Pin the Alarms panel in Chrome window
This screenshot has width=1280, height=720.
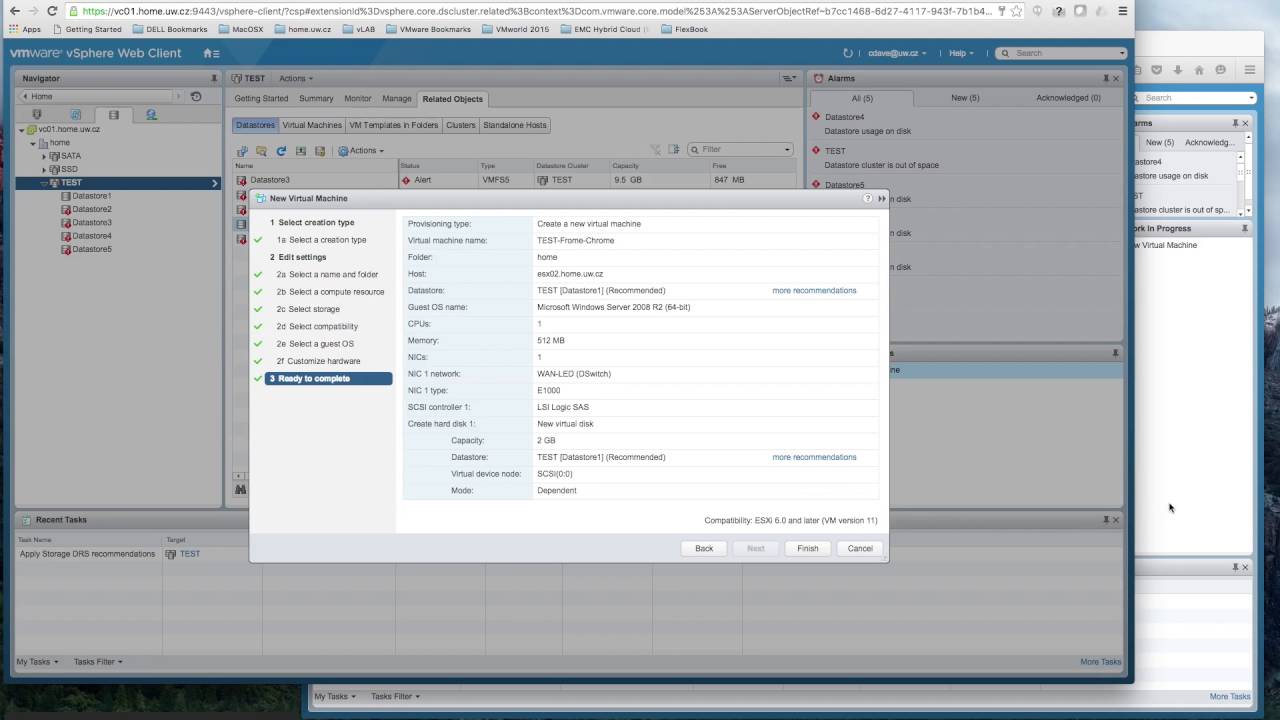pyautogui.click(x=1106, y=78)
